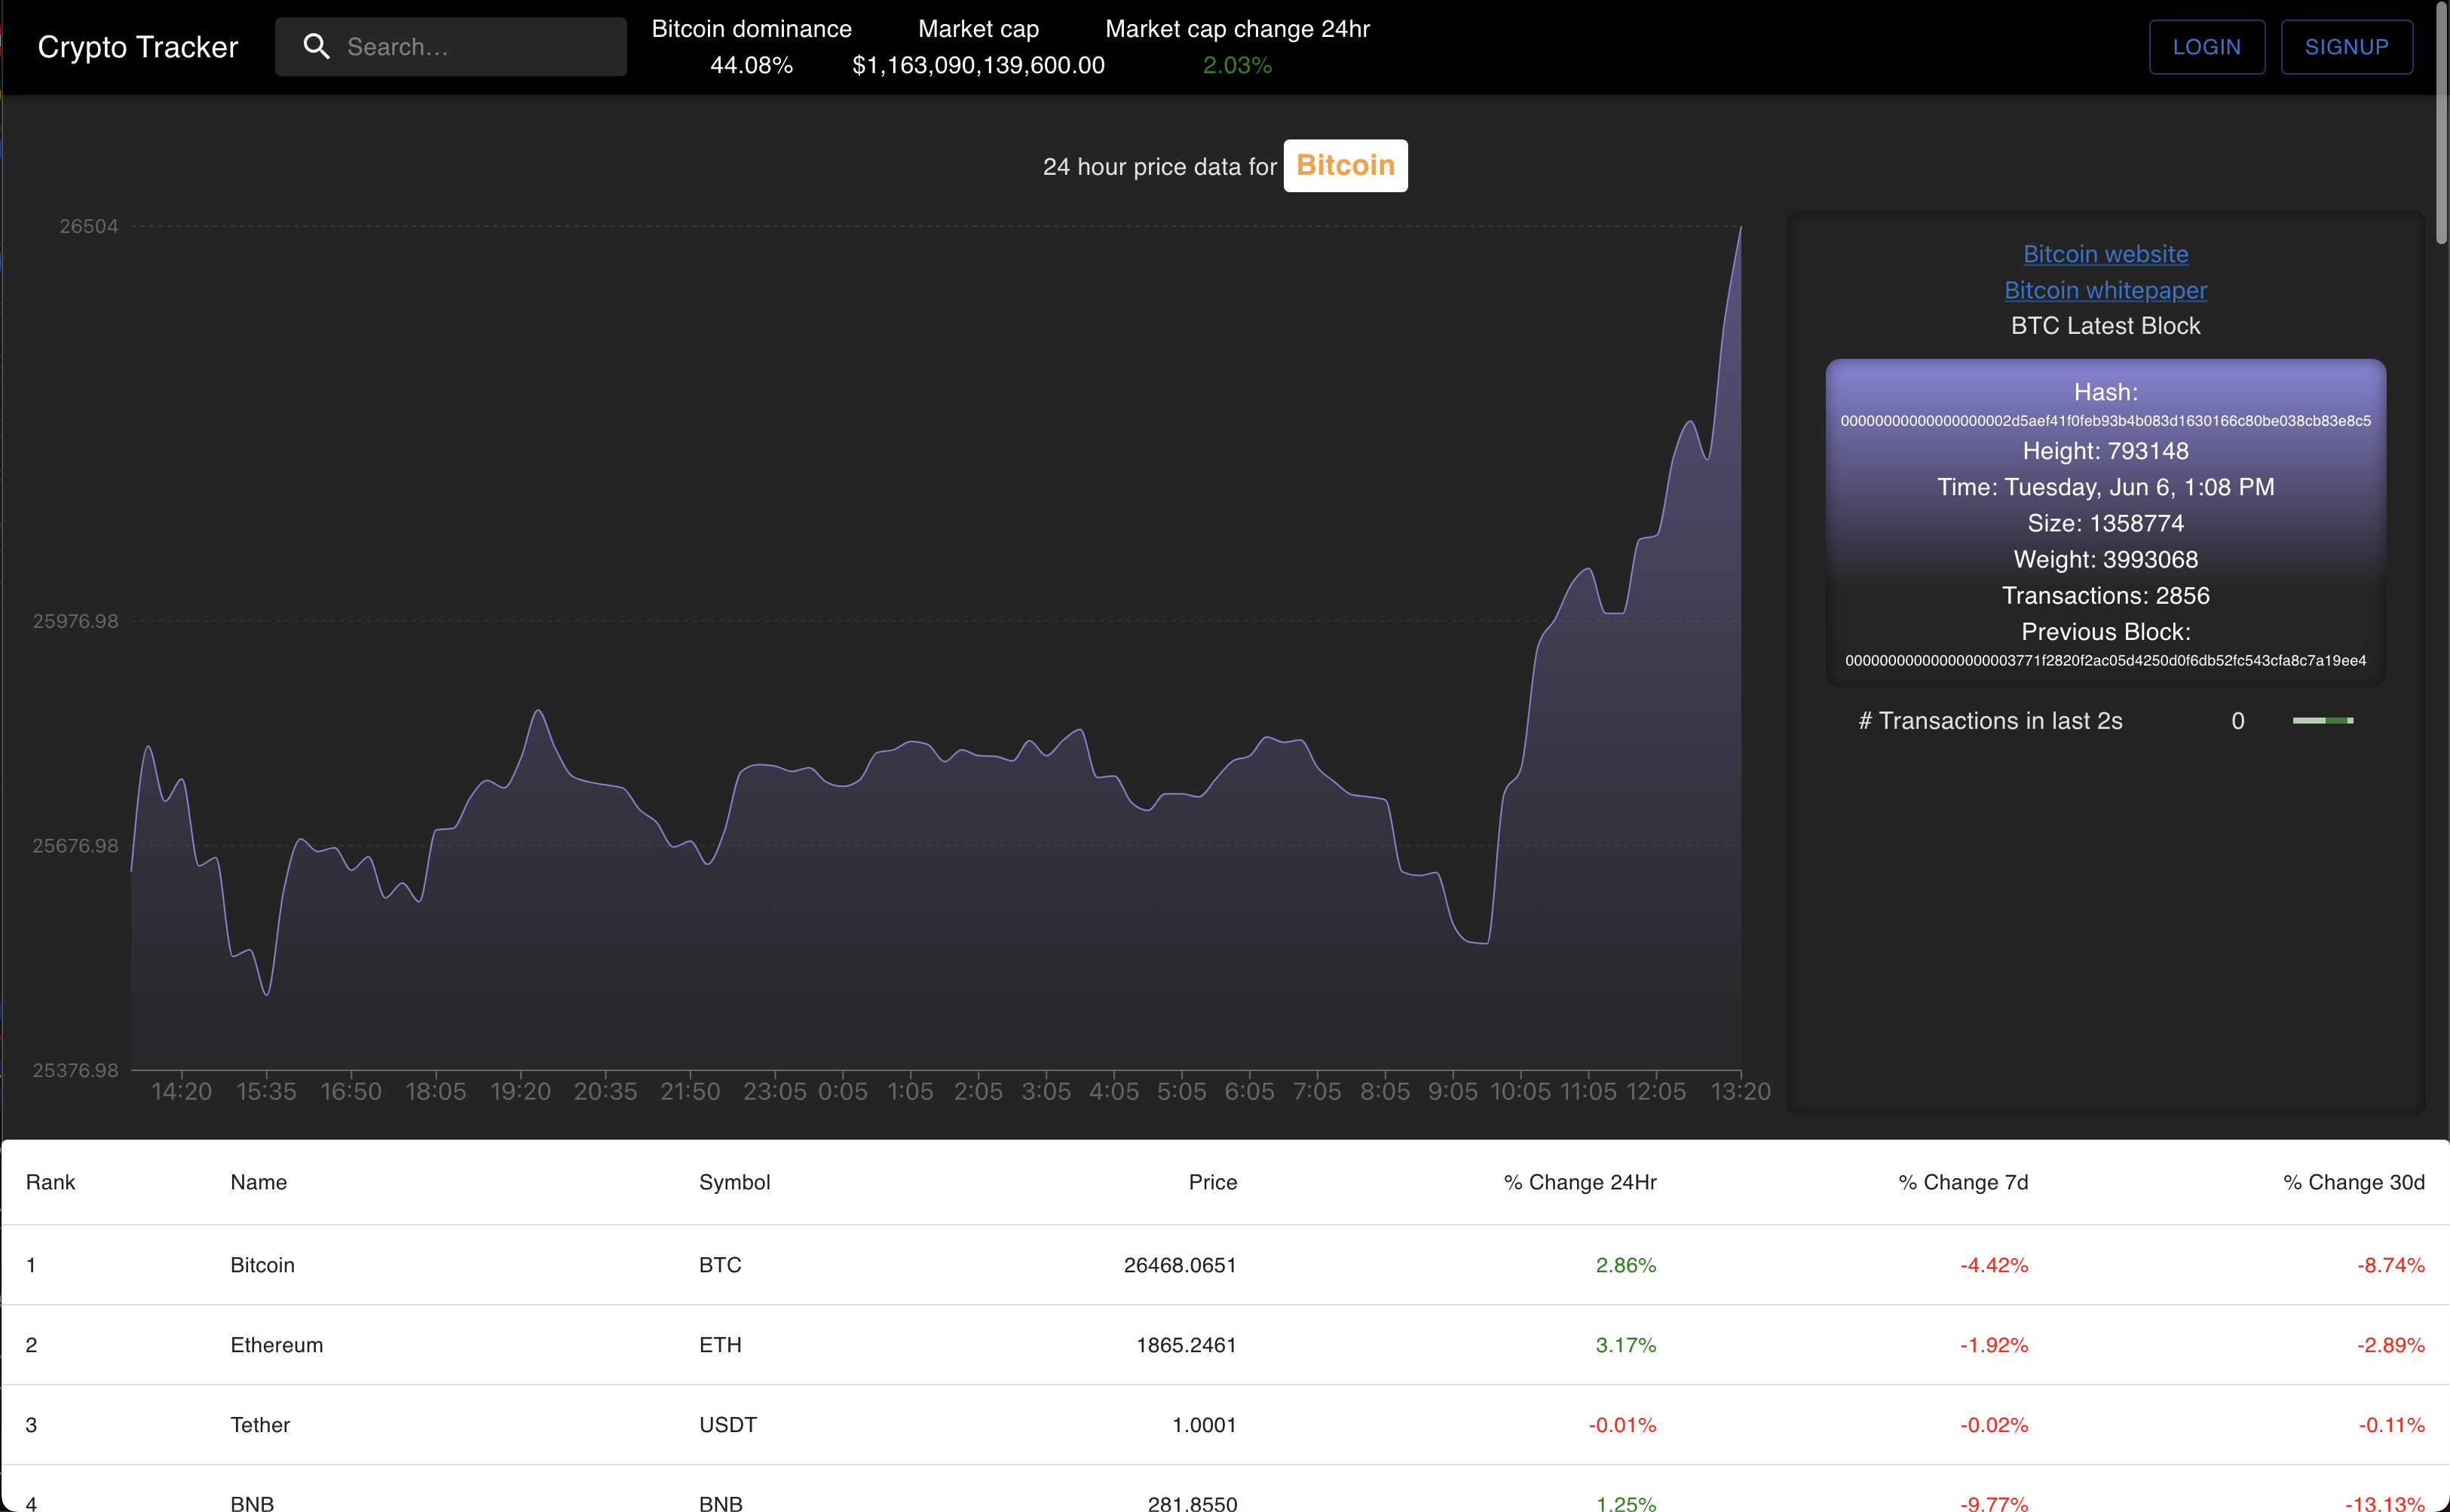Click the SIGNUP button

pos(2346,46)
